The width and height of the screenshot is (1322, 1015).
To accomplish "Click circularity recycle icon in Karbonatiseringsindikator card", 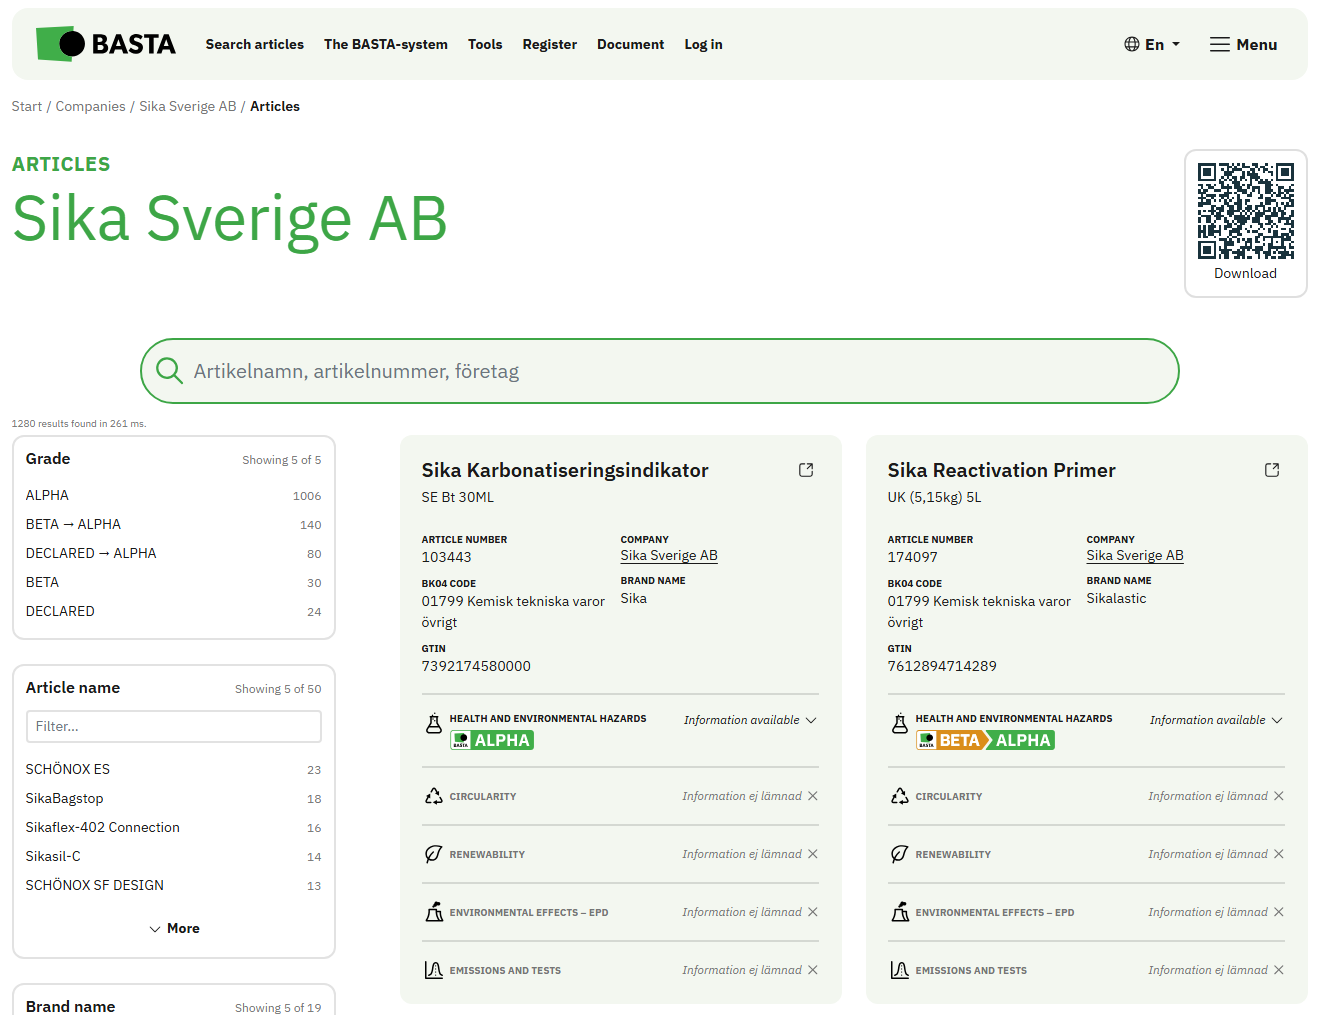I will tap(434, 796).
